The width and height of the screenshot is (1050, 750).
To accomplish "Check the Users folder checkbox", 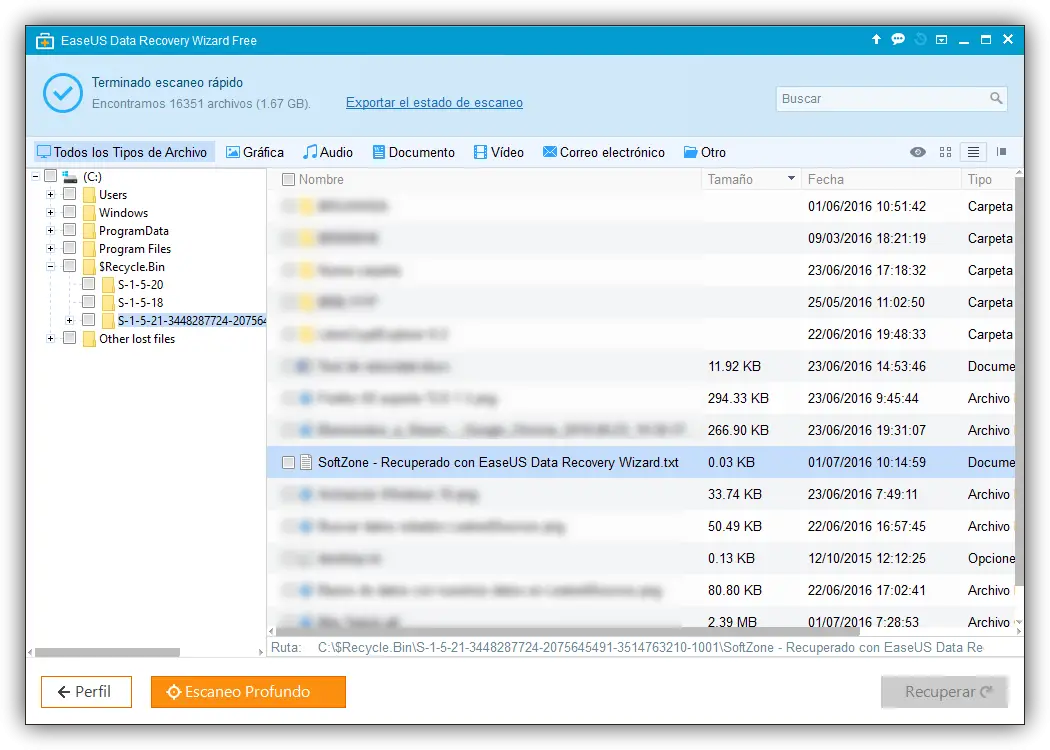I will [69, 194].
